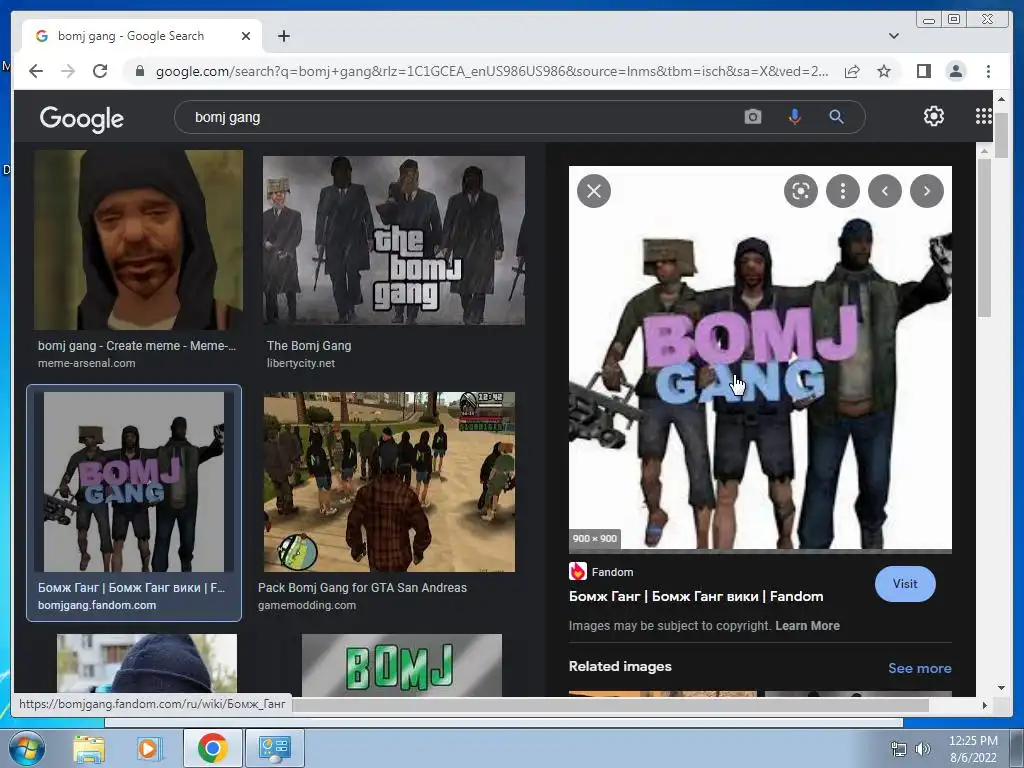Click page scrollbar up arrow

(1001, 99)
